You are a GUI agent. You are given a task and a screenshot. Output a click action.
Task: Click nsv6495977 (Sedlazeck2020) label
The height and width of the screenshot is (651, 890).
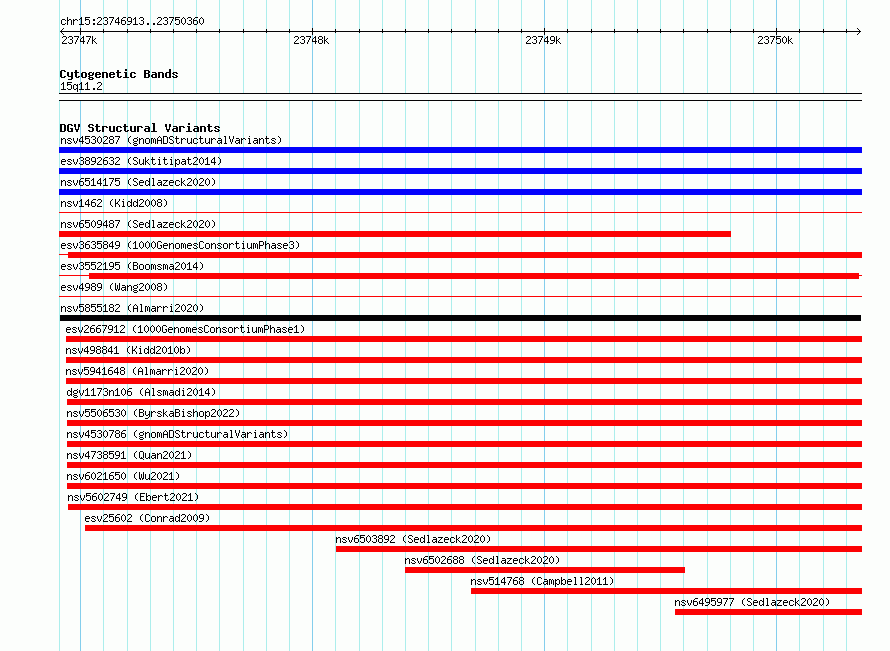pyautogui.click(x=752, y=602)
